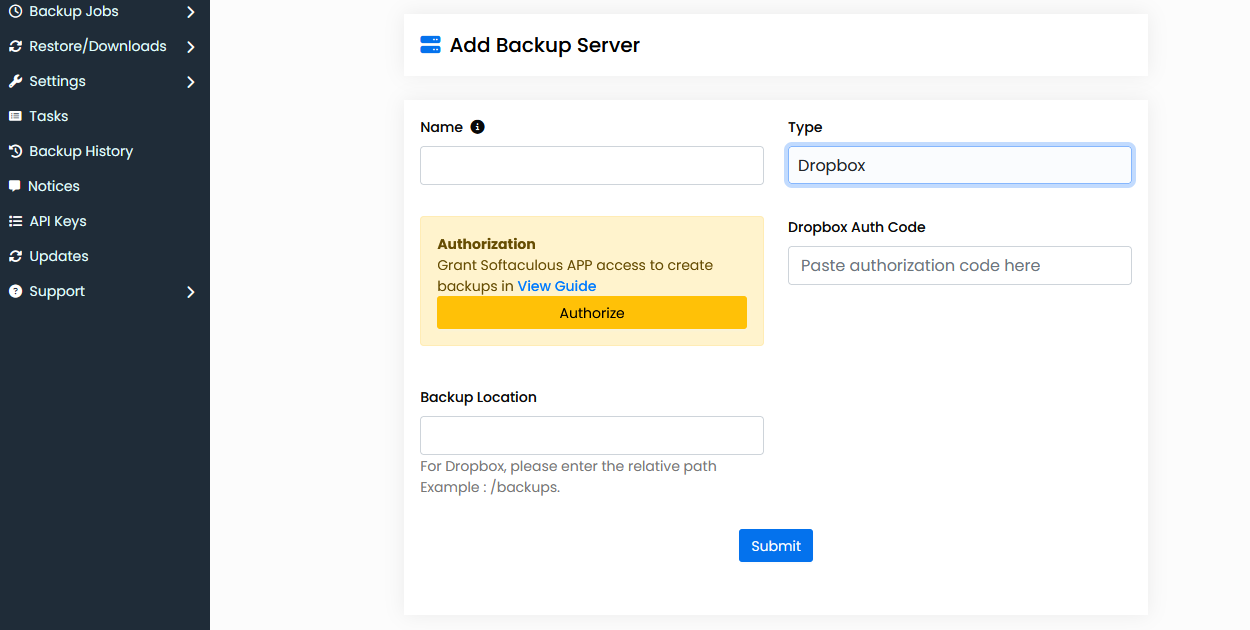Screen dimensions: 1250x630
Task: Click the Support question mark icon
Action: click(x=15, y=291)
